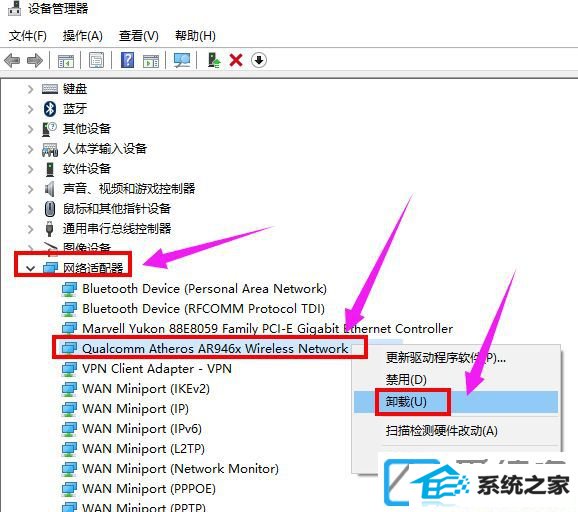
Task: Click the Update driver software toolbar icon
Action: (x=214, y=60)
